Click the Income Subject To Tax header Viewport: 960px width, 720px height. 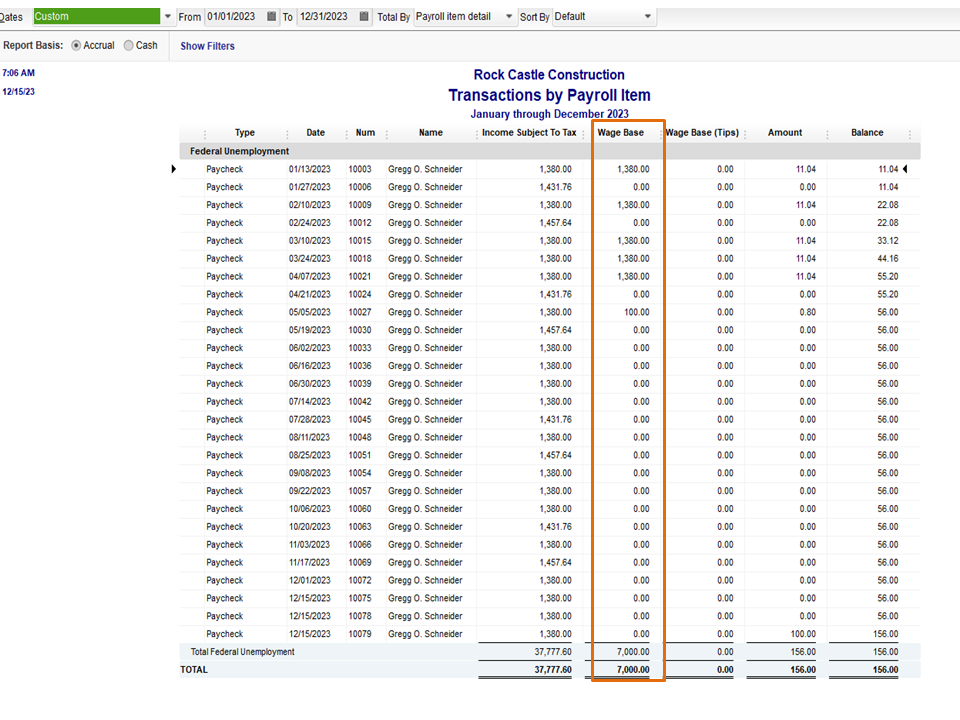(x=529, y=133)
